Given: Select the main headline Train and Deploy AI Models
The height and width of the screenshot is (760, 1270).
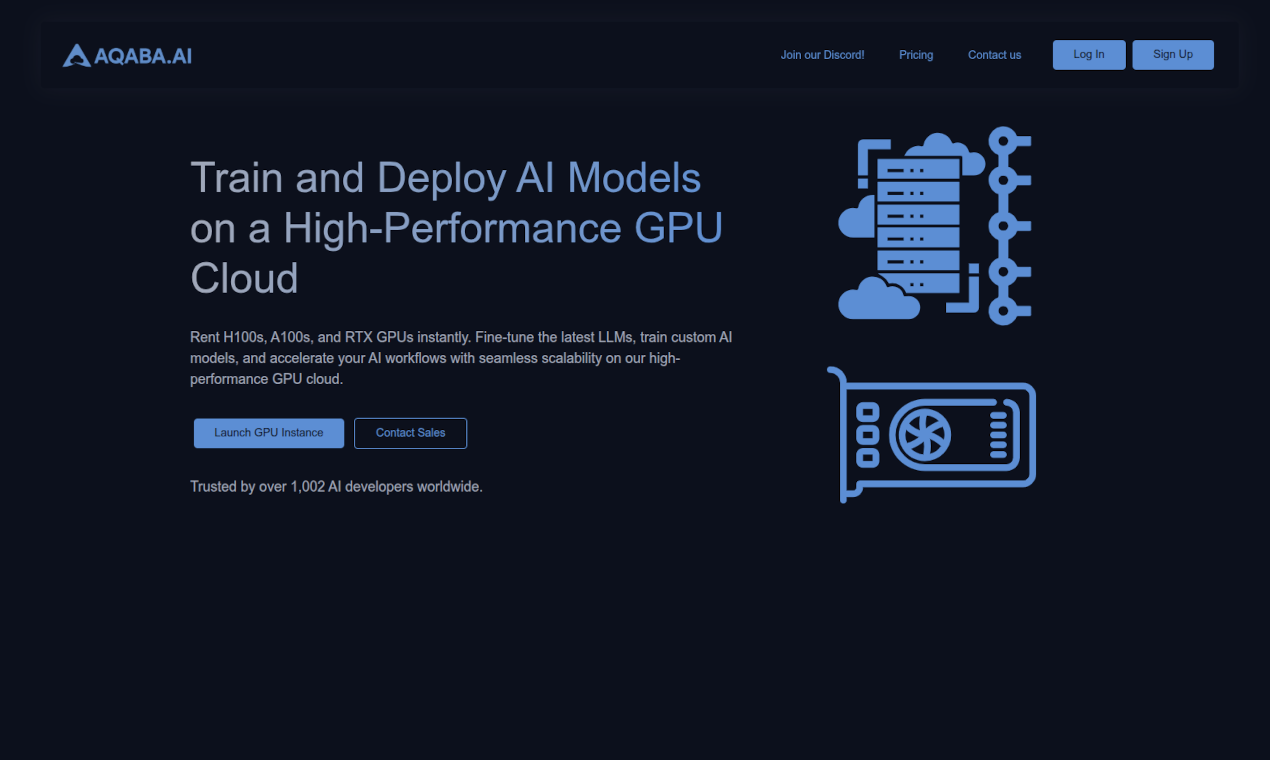Looking at the screenshot, I should pyautogui.click(x=457, y=228).
